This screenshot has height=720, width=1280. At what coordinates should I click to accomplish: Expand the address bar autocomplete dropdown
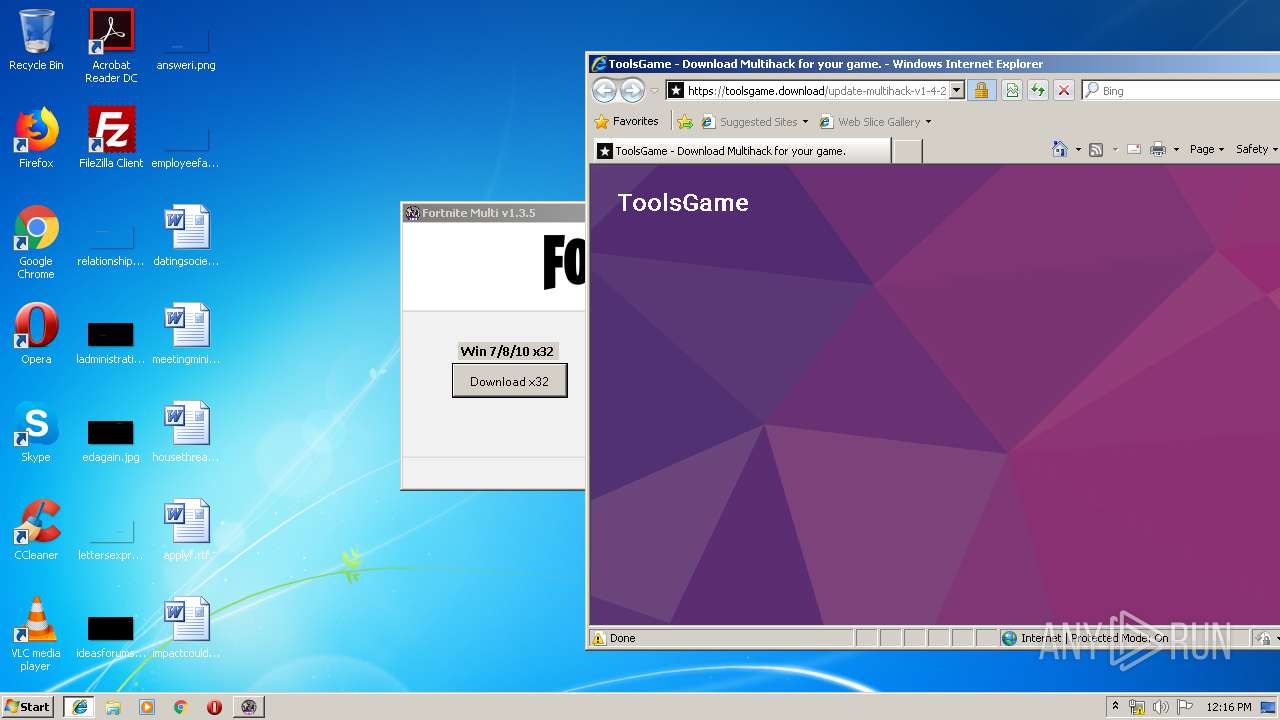pos(956,91)
